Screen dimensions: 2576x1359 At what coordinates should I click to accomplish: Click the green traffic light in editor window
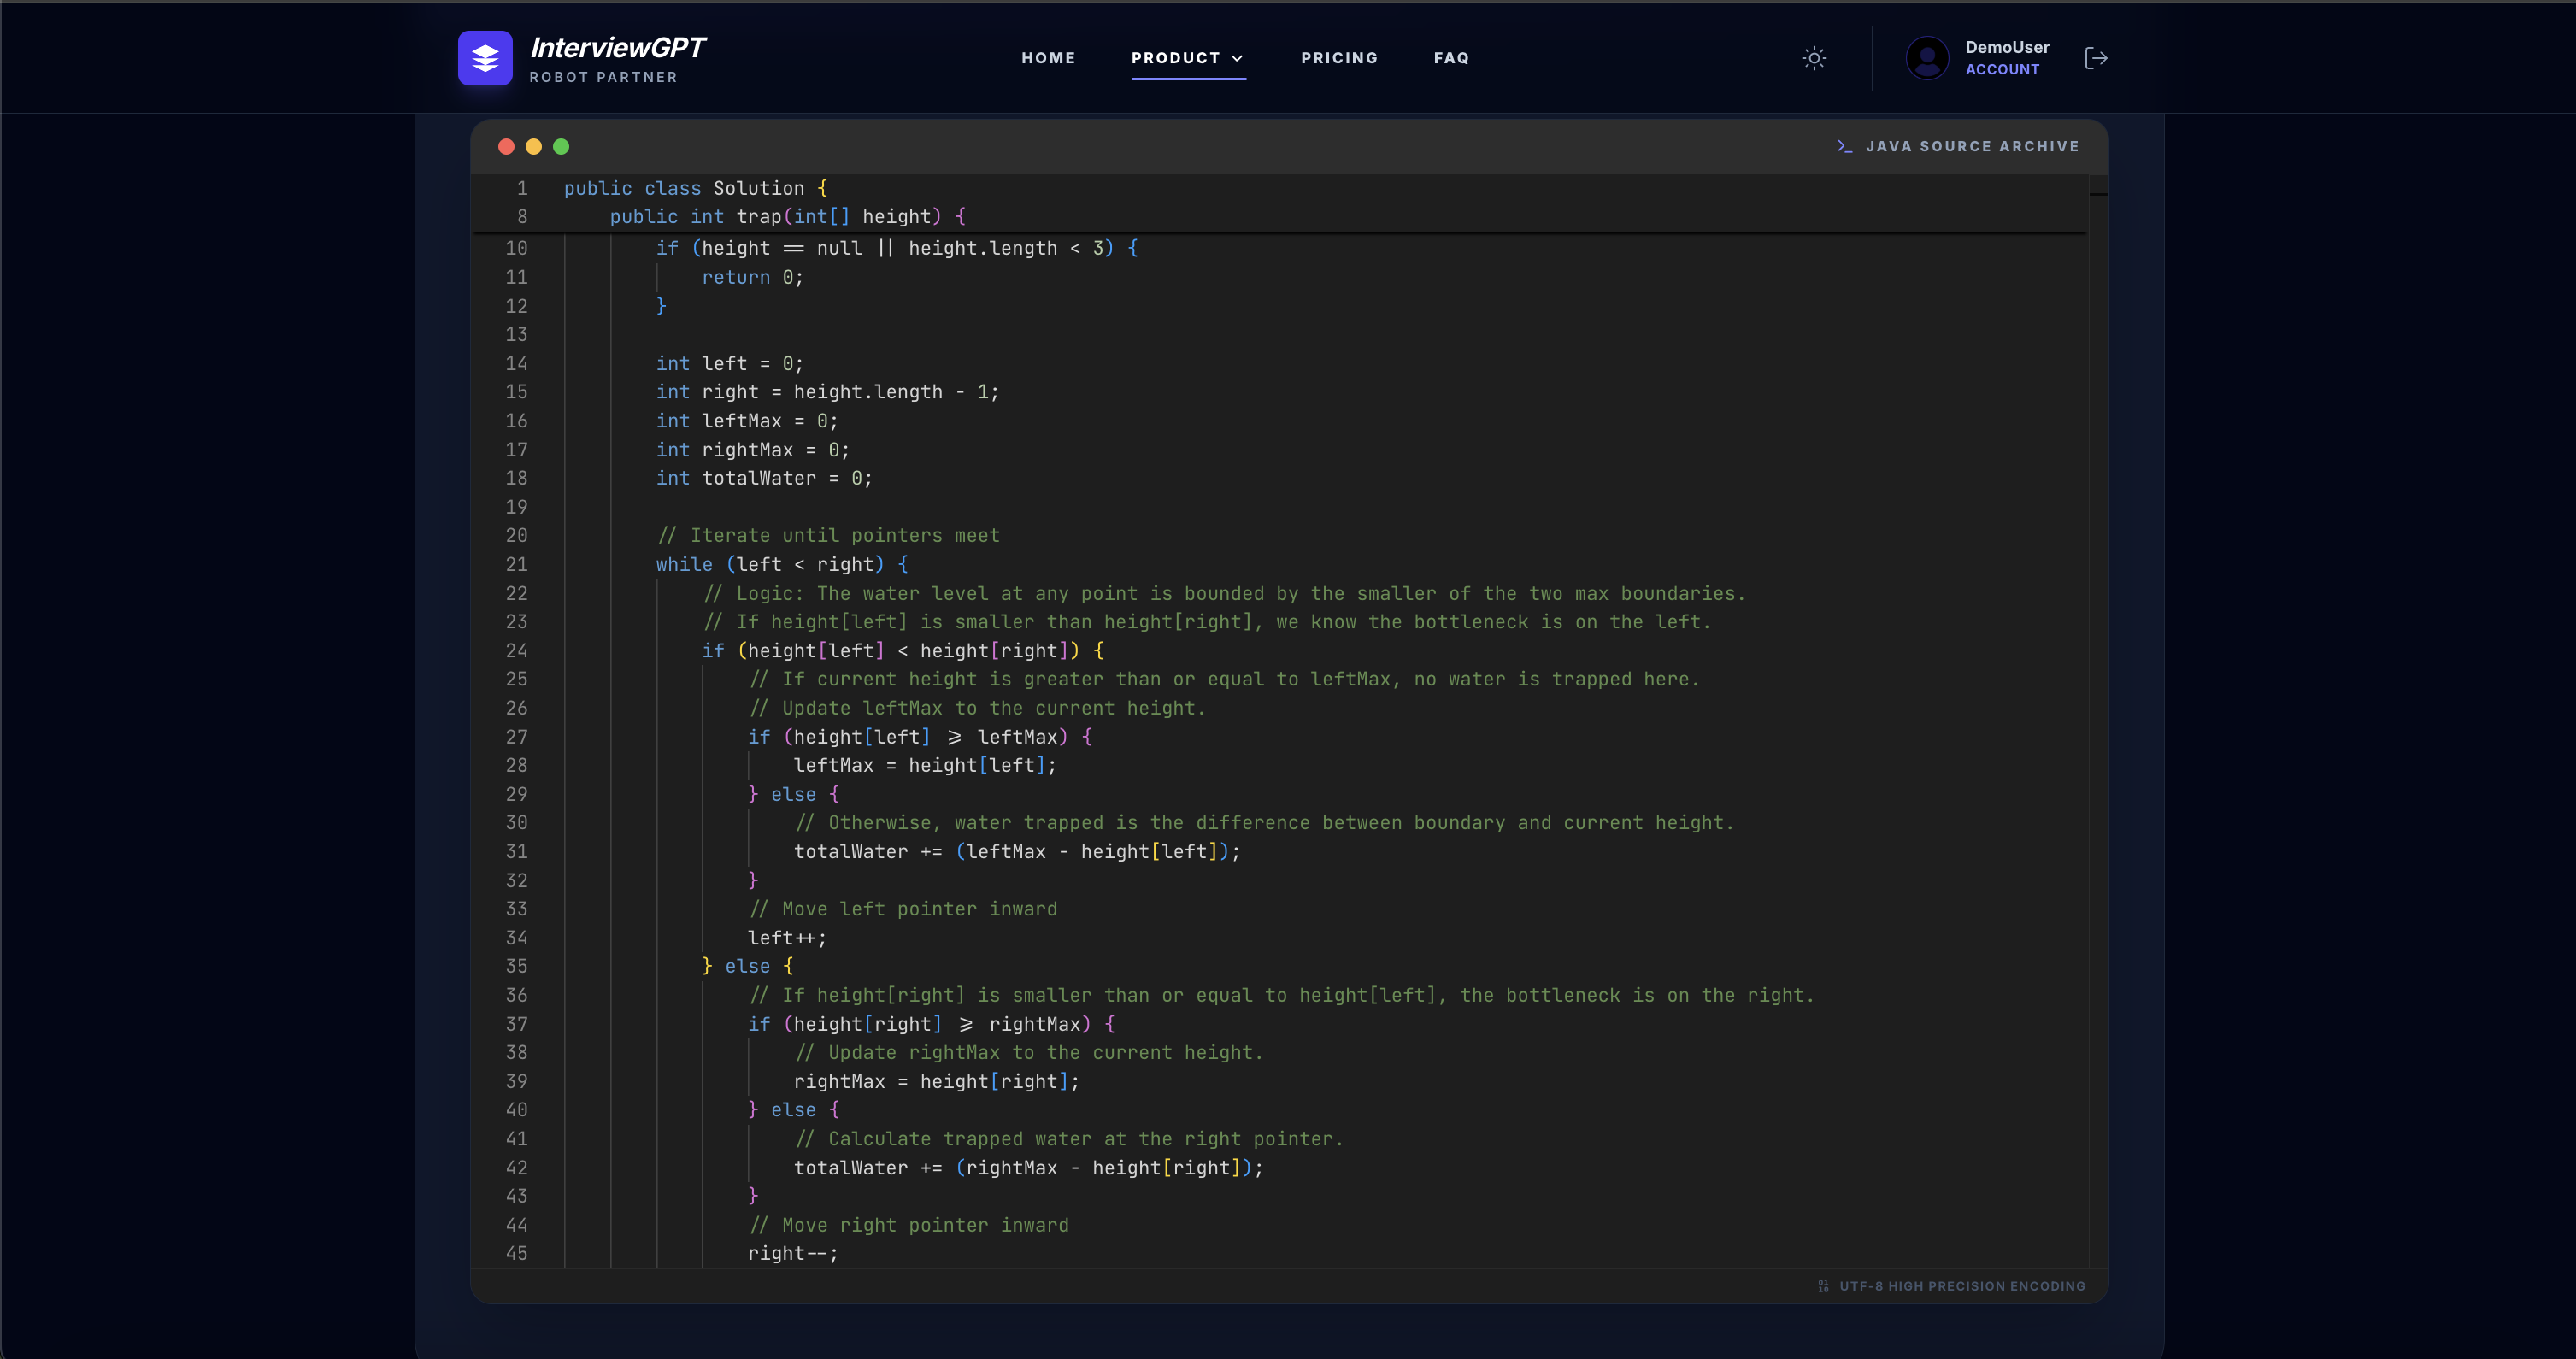point(562,146)
